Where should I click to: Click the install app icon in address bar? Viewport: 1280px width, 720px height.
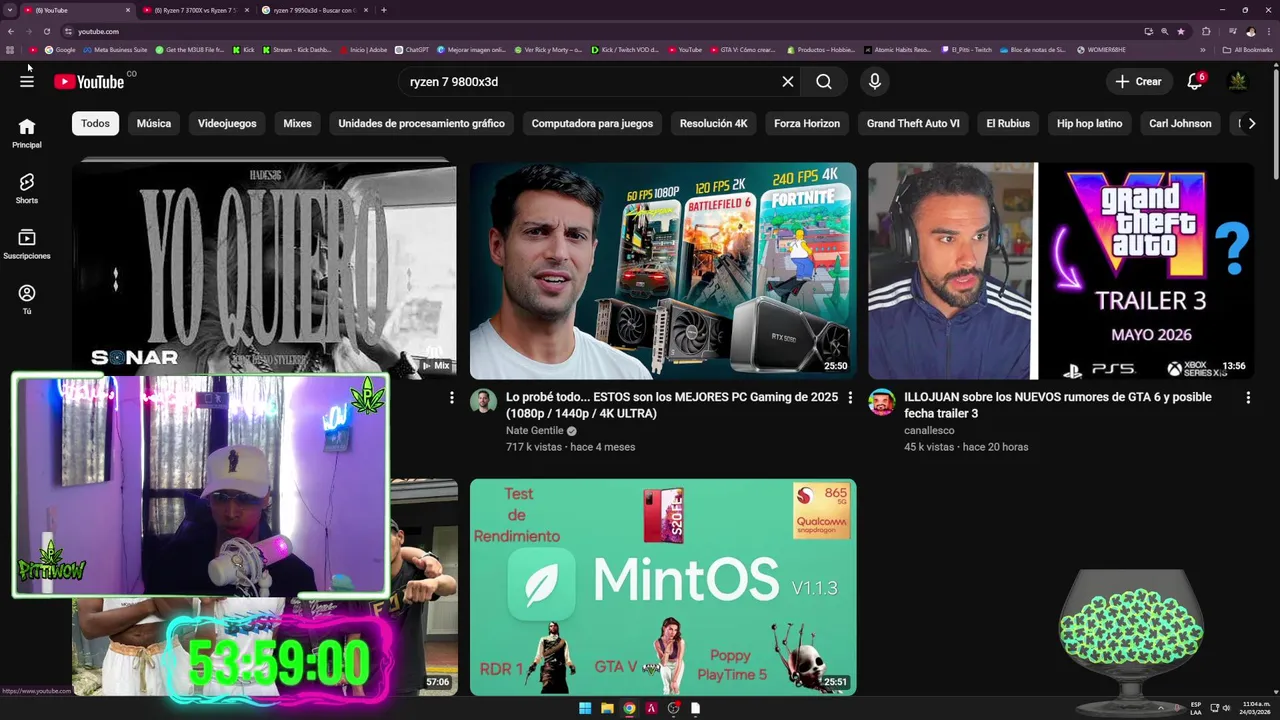(1148, 31)
